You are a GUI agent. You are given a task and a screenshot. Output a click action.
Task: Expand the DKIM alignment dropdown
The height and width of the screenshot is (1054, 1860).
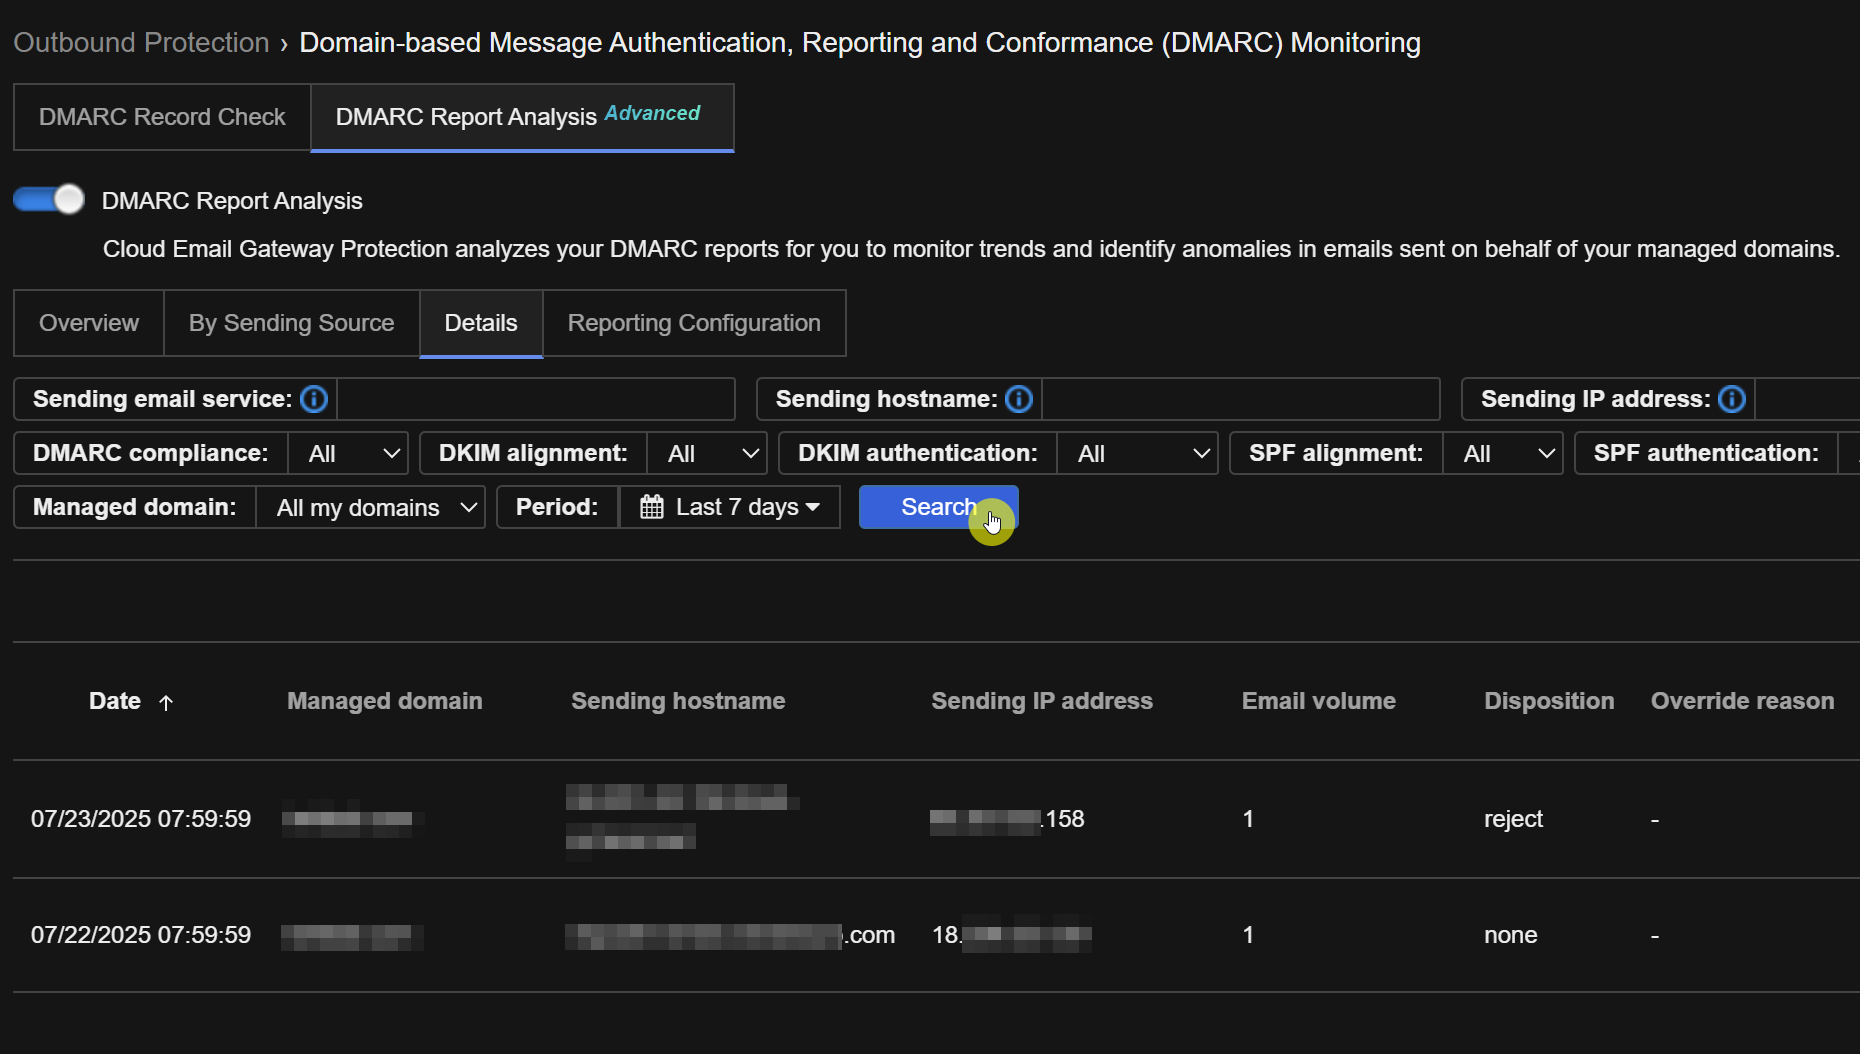(x=708, y=453)
